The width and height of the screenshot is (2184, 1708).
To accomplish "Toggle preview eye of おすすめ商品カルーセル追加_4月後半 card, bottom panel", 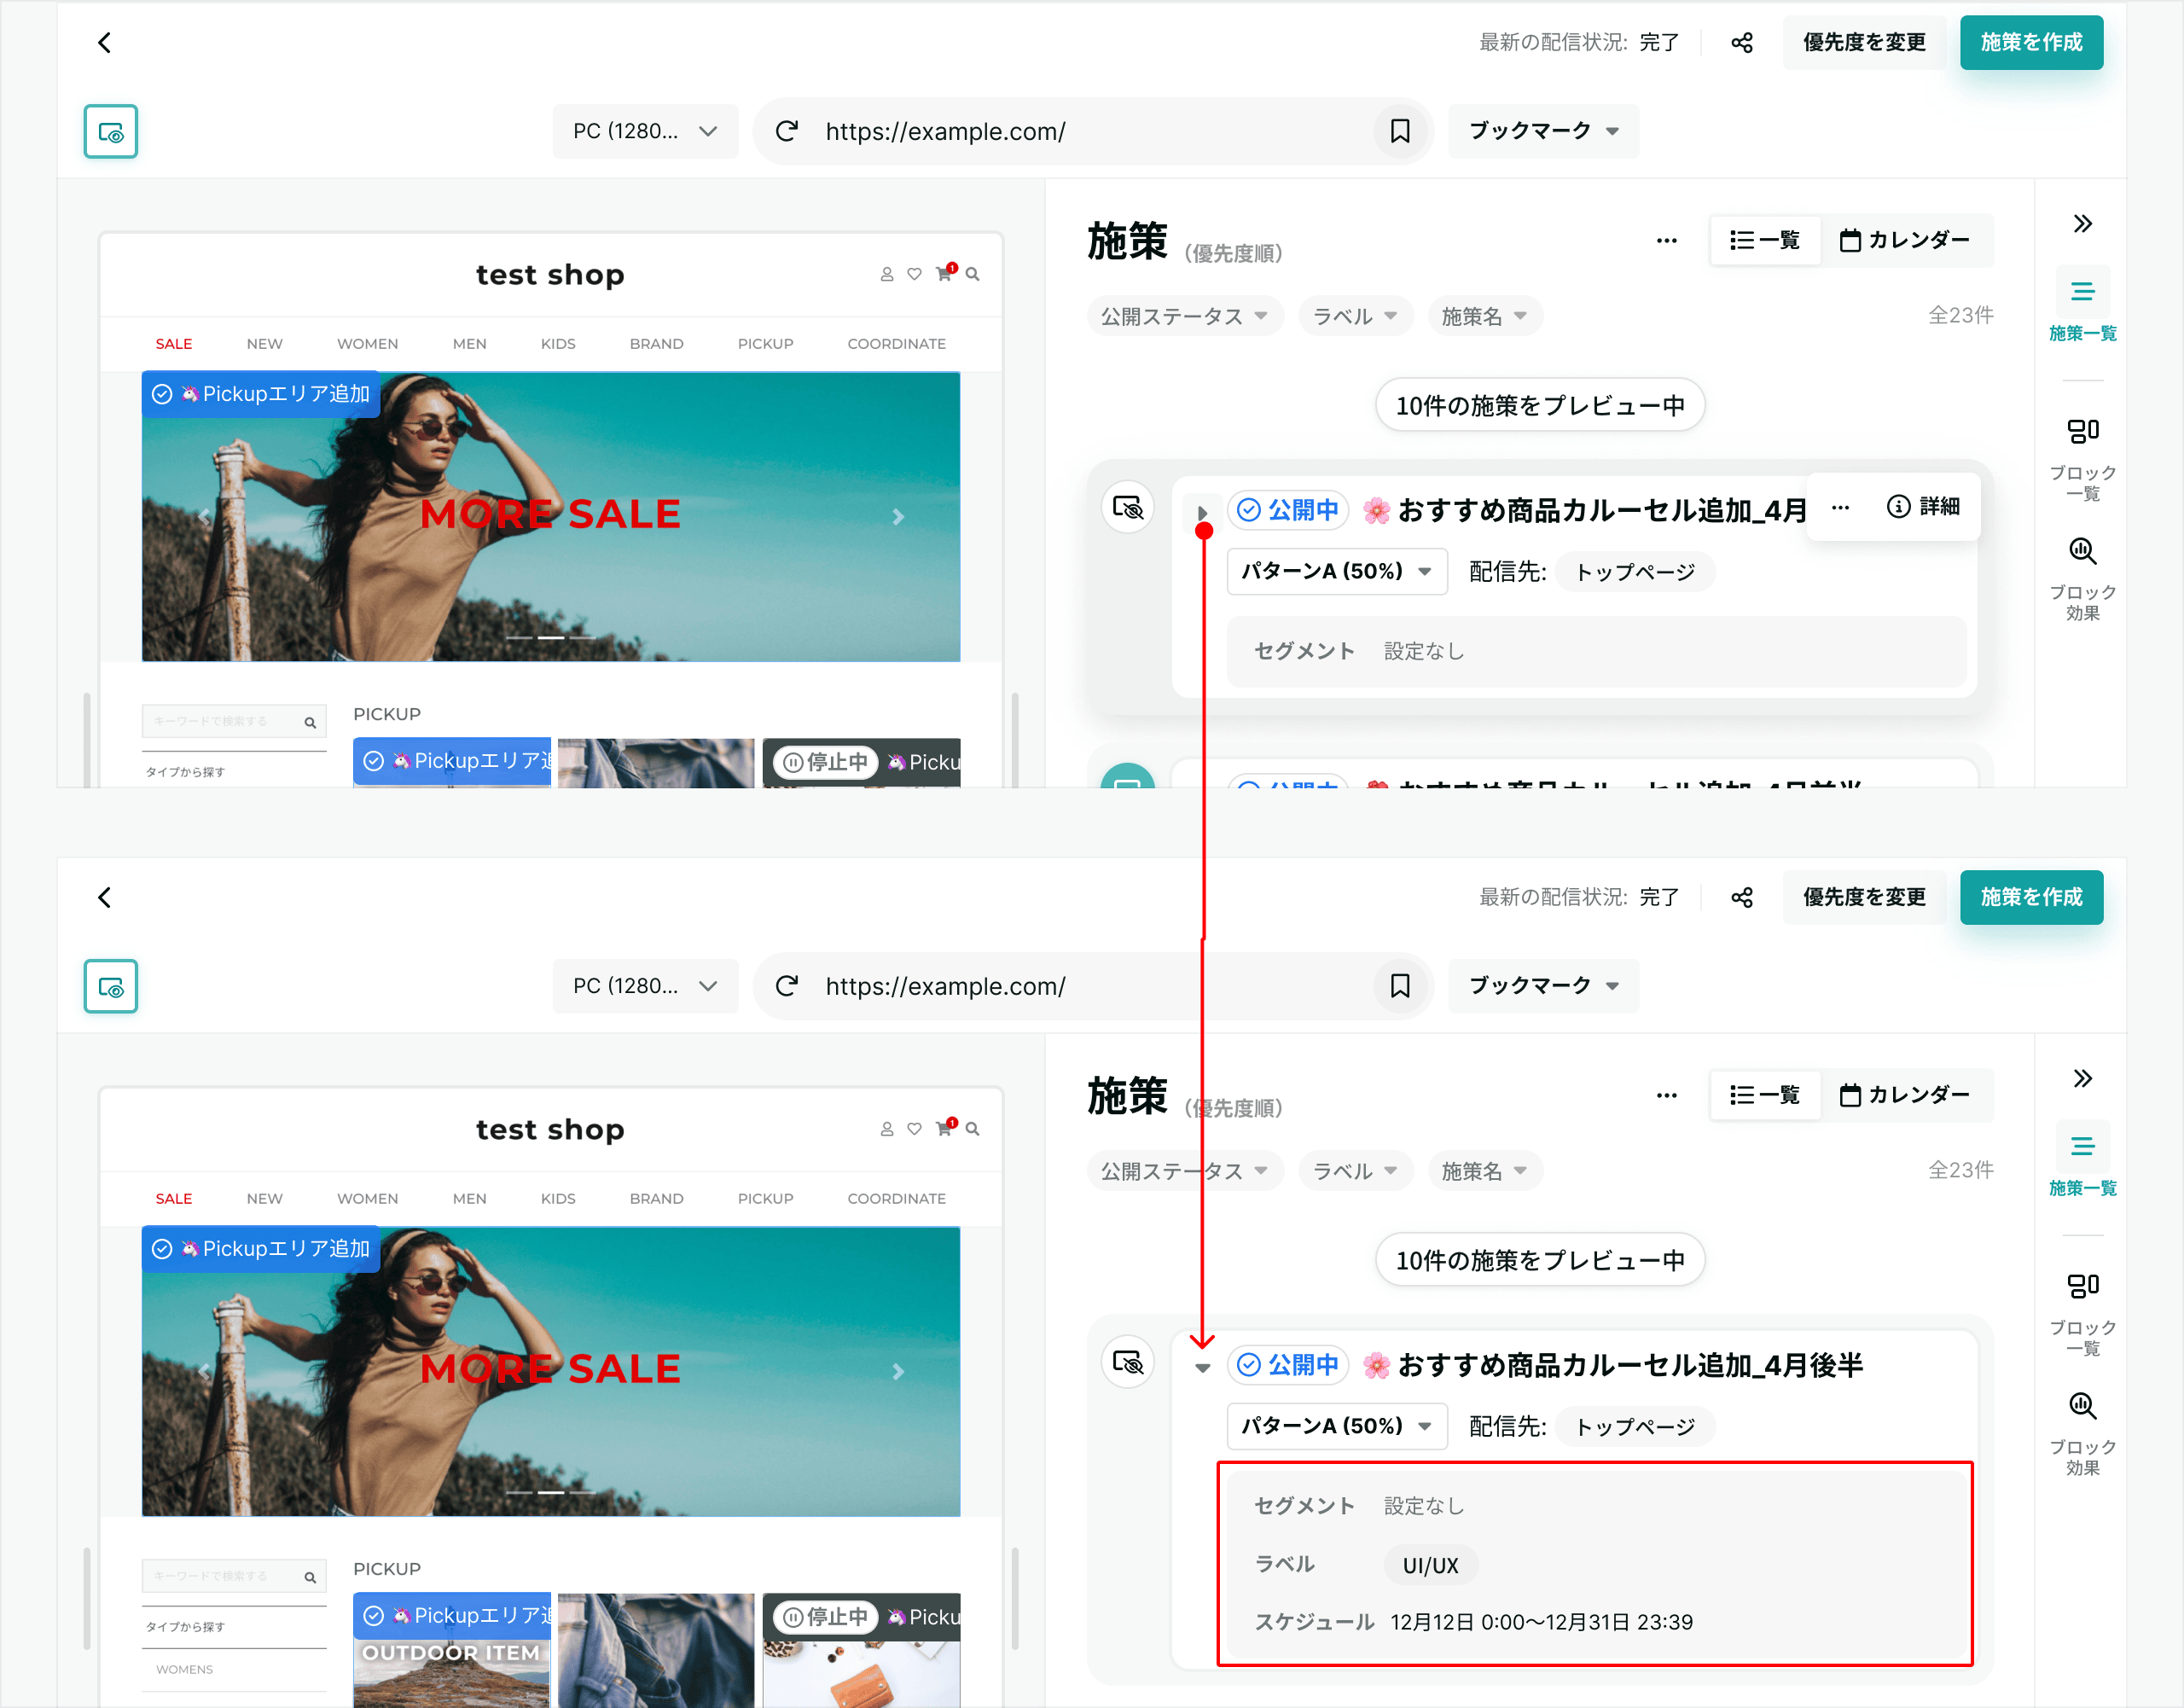I will (x=1128, y=1362).
